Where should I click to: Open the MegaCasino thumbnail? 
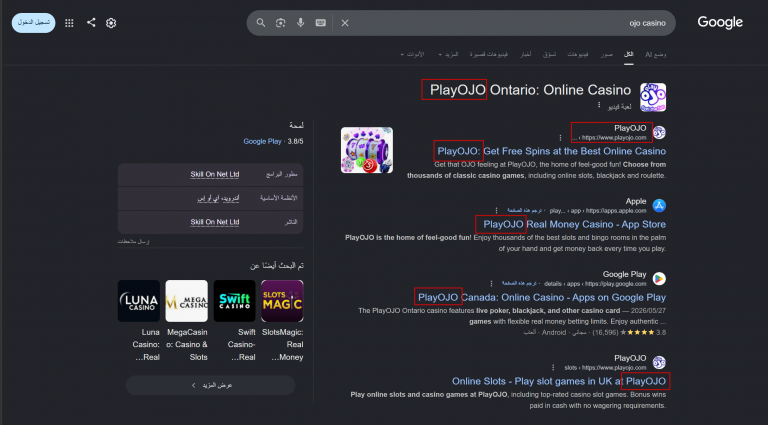tap(187, 301)
